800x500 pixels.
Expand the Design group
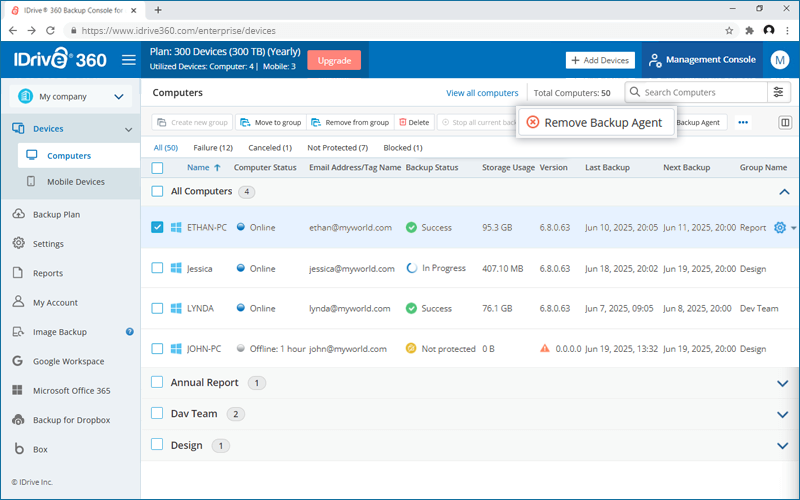tap(783, 445)
